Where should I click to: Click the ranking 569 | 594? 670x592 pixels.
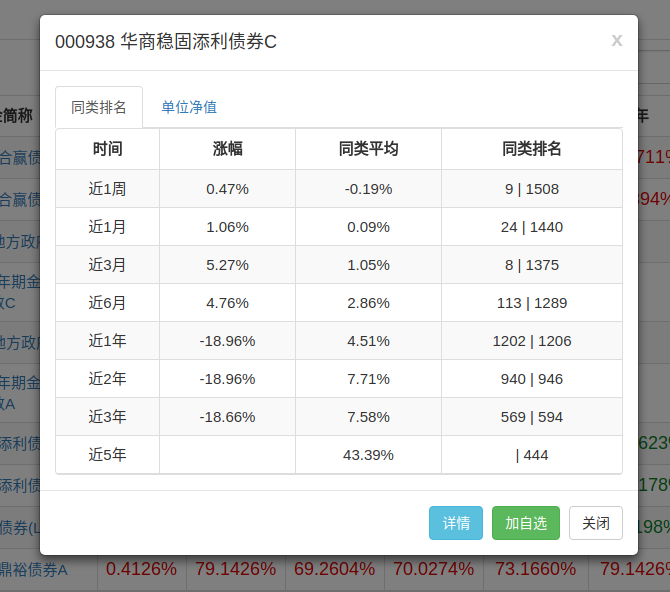[x=532, y=417]
